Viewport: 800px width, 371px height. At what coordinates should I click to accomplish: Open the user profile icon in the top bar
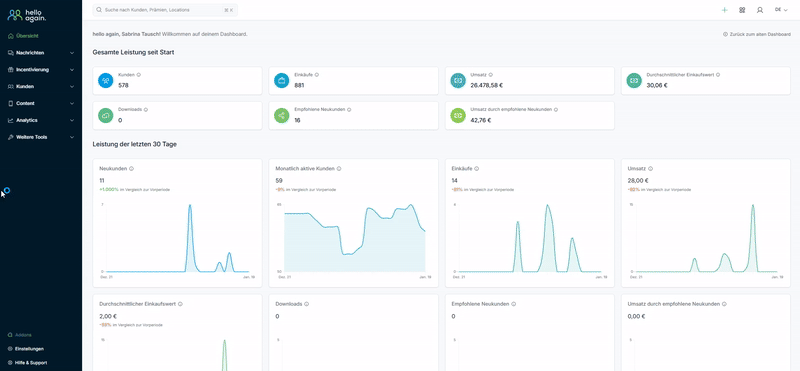tap(760, 10)
